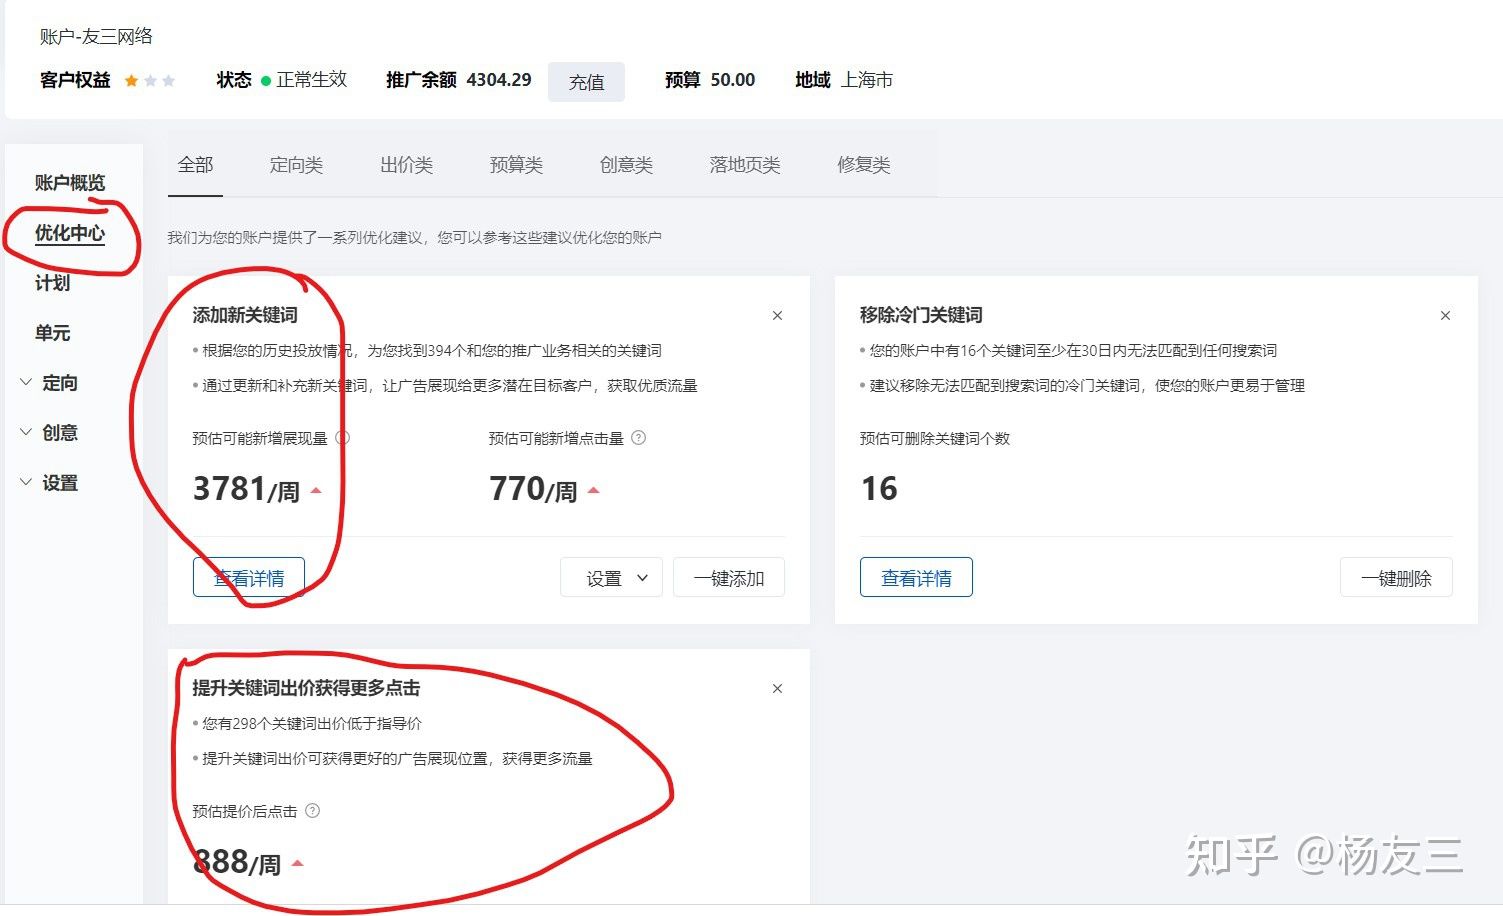Close the 添加新关键词 suggestion card
Viewport: 1503px width, 916px height.
point(777,316)
